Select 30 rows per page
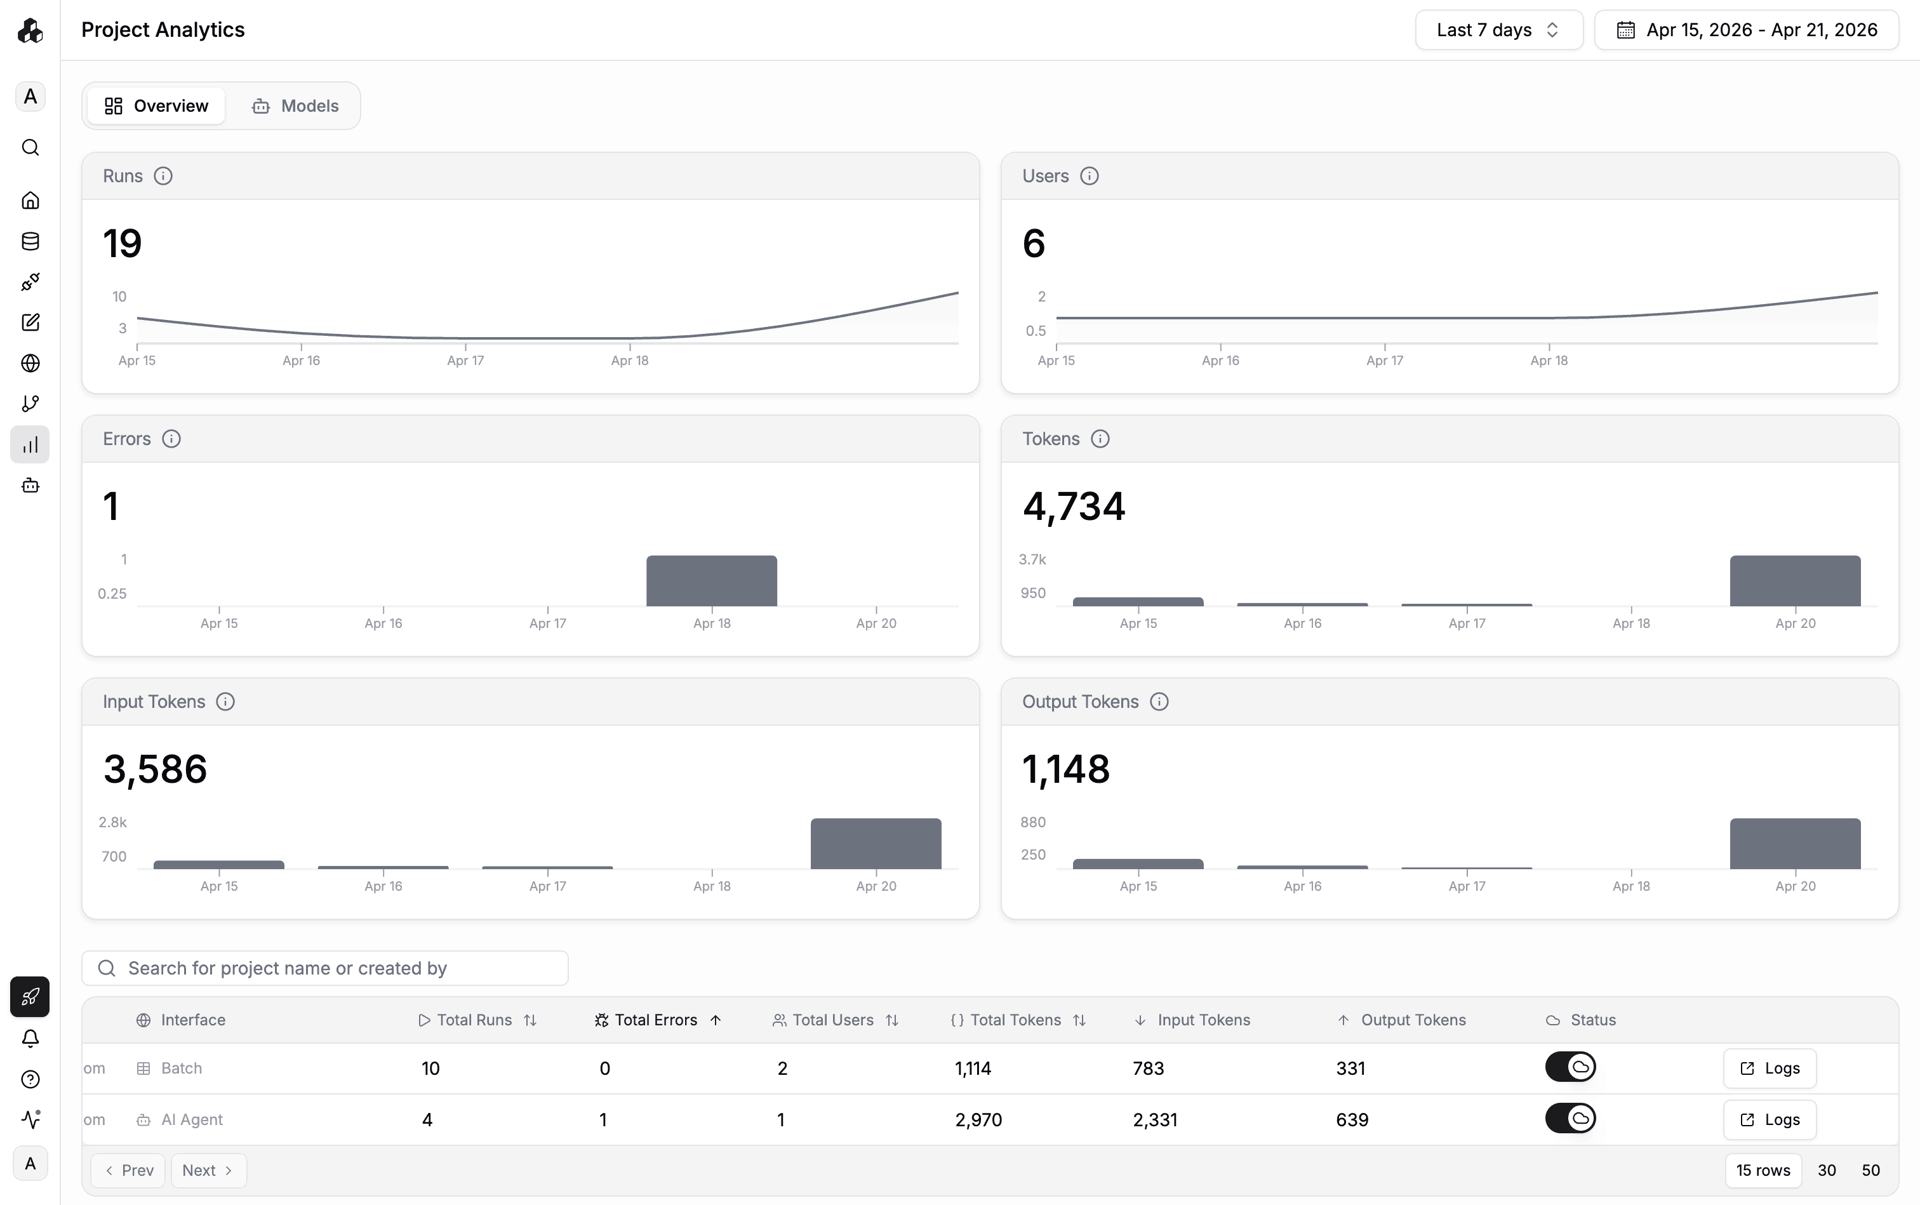 pyautogui.click(x=1827, y=1170)
